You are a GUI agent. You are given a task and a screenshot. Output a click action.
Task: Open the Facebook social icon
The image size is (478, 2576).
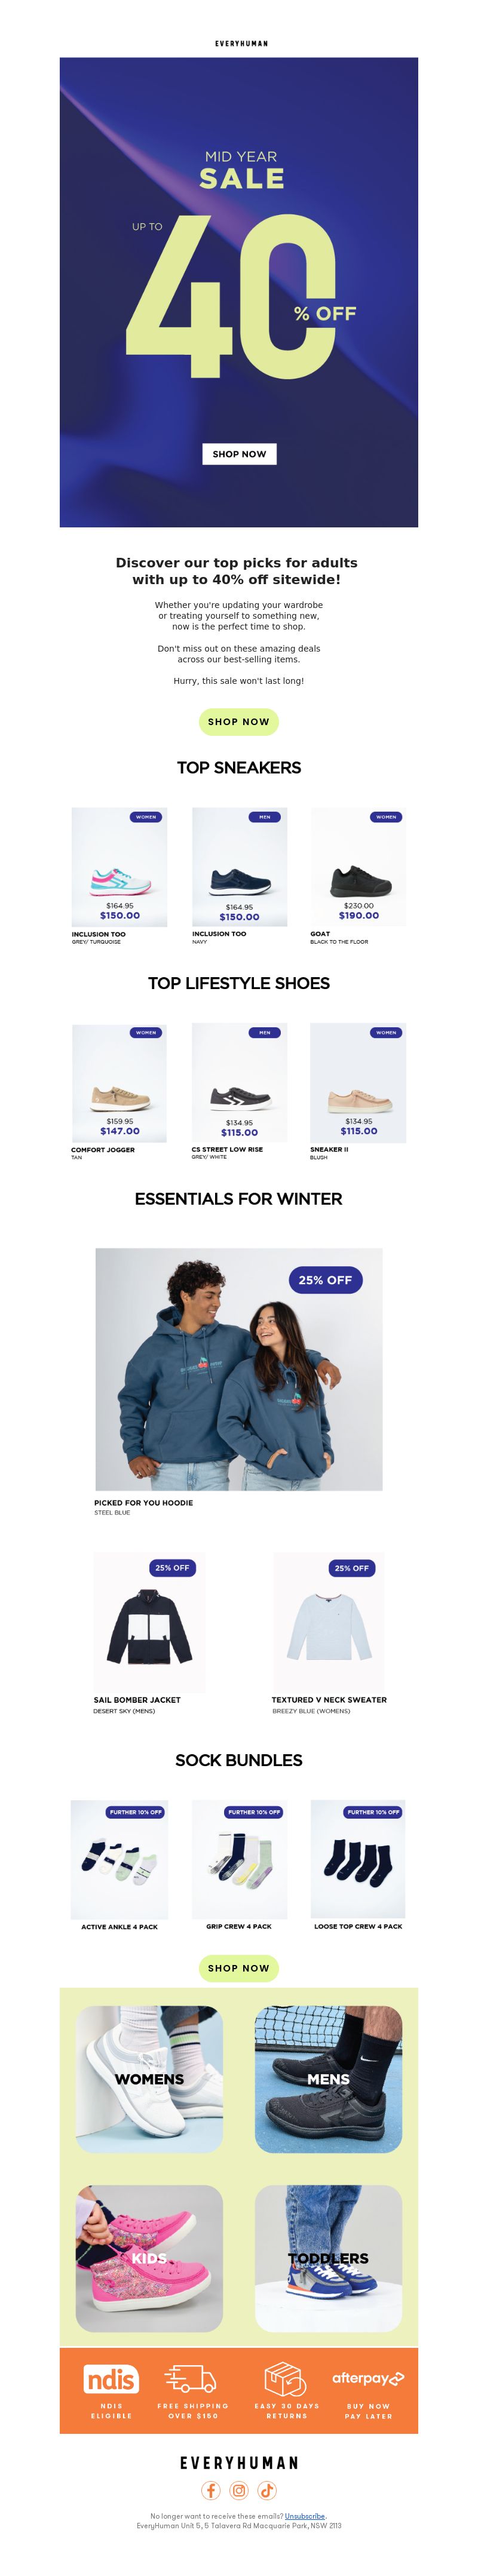pyautogui.click(x=211, y=2490)
